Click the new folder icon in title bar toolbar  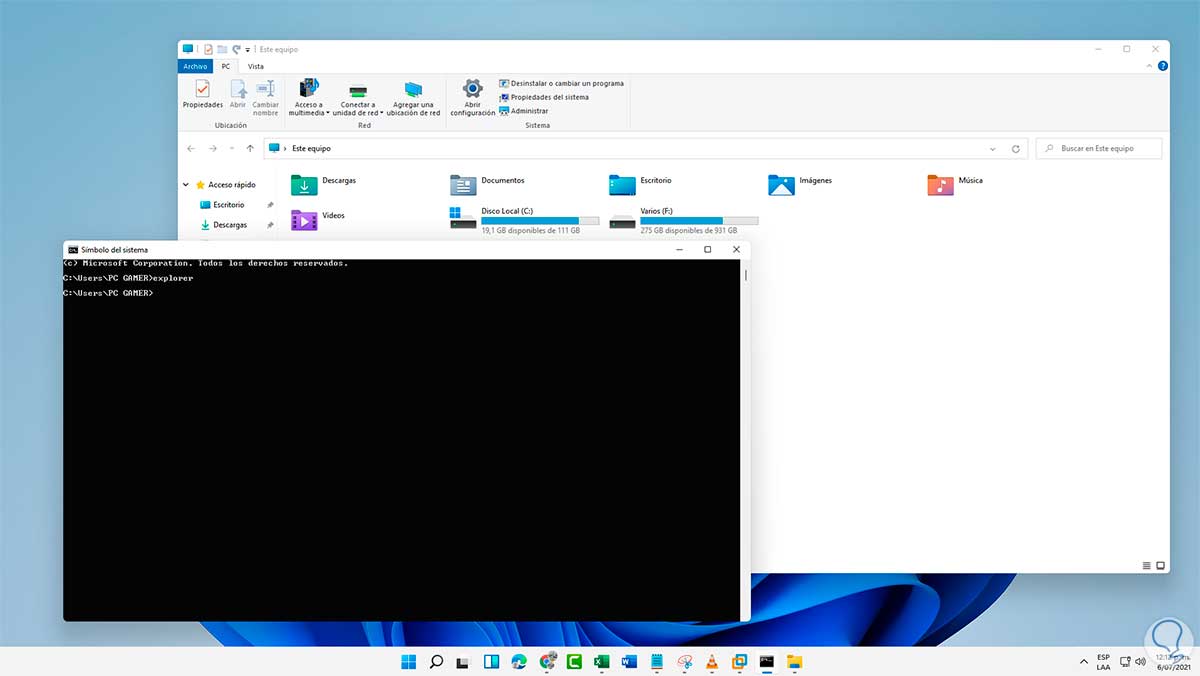pyautogui.click(x=222, y=49)
